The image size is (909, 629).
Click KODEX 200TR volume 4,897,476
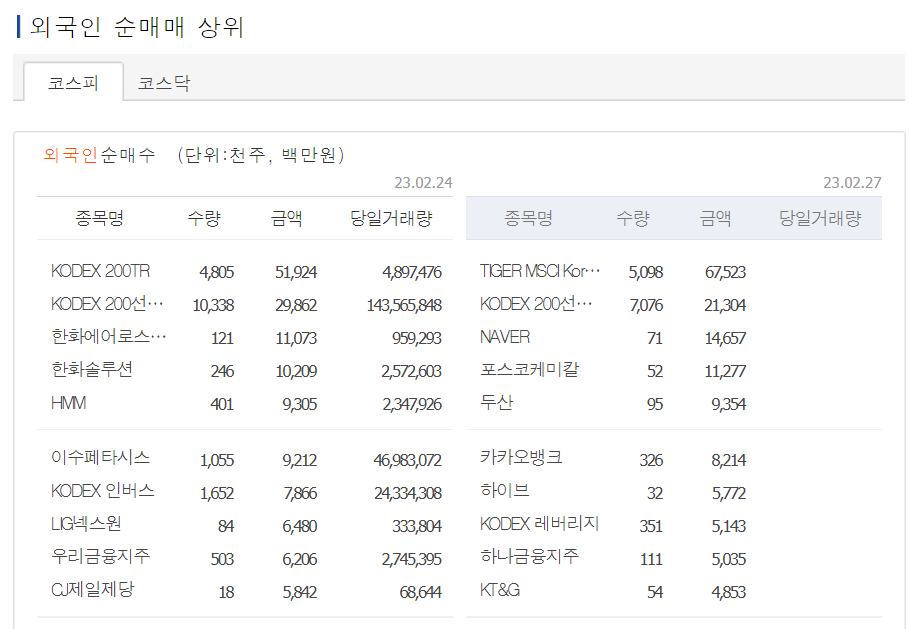tap(412, 272)
